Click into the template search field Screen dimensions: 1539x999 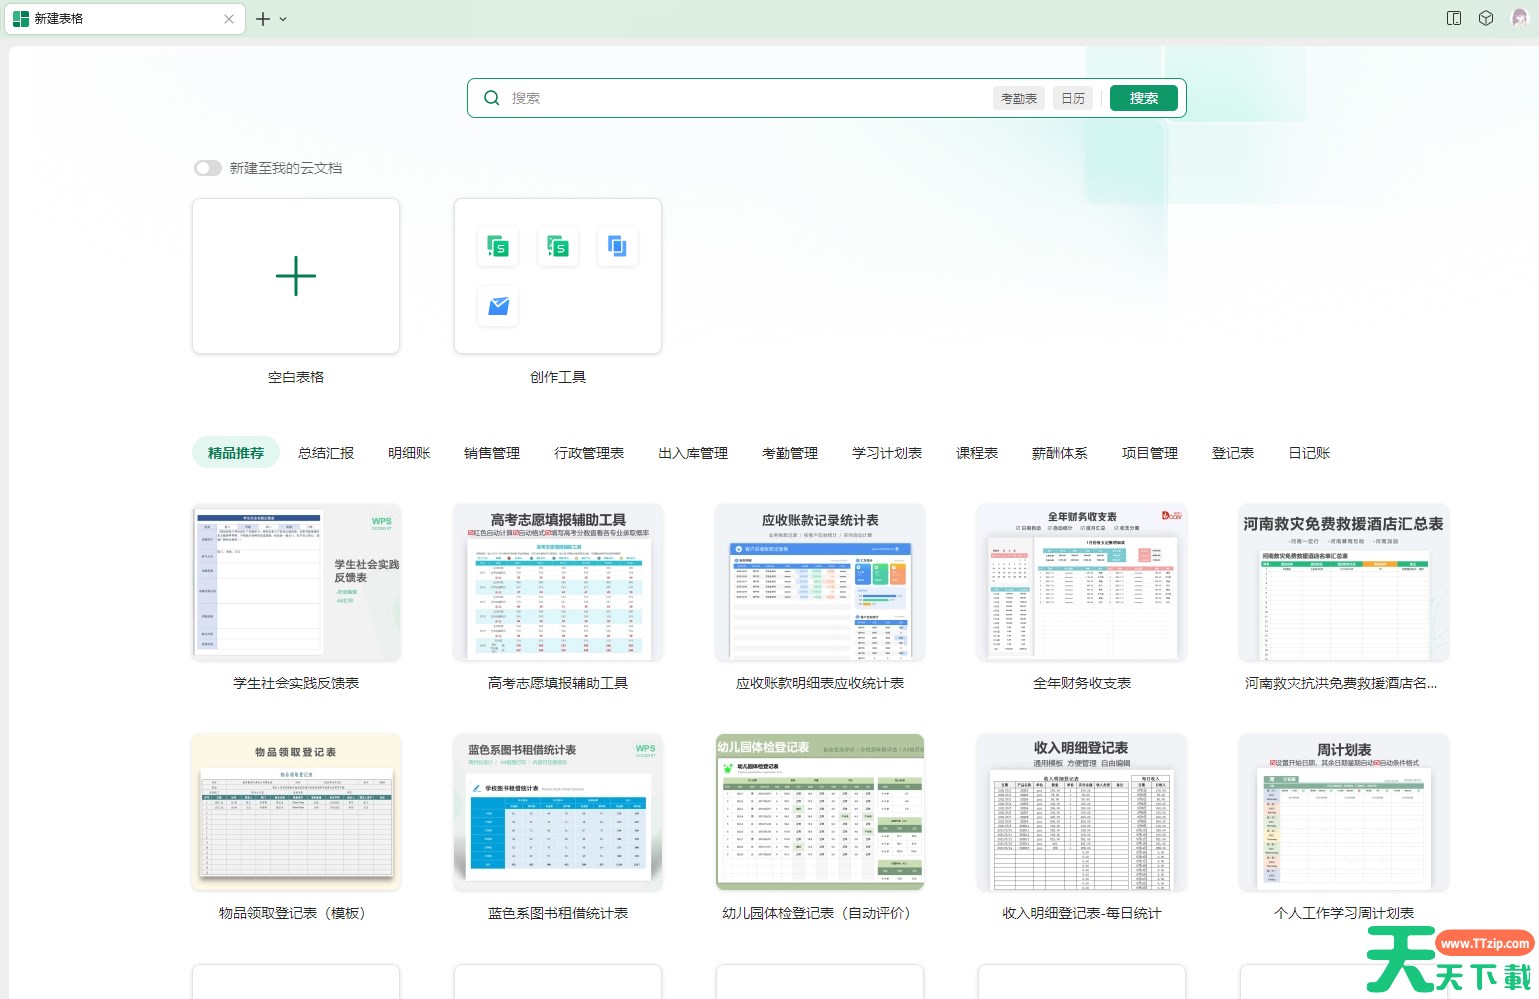pos(740,98)
